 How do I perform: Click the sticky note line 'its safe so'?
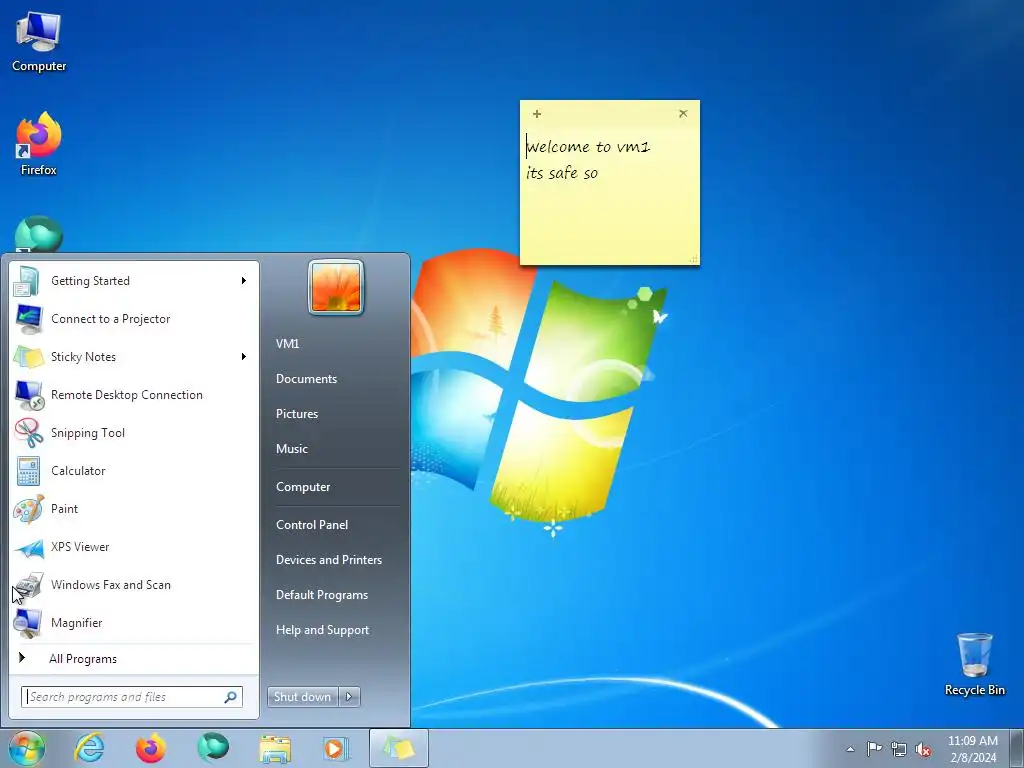coord(562,173)
